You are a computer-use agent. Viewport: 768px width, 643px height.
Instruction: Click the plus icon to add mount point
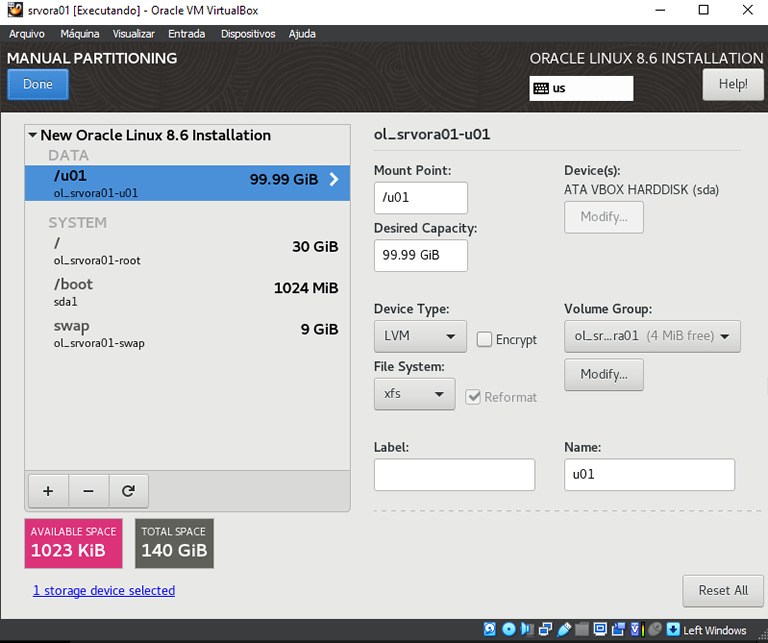48,491
